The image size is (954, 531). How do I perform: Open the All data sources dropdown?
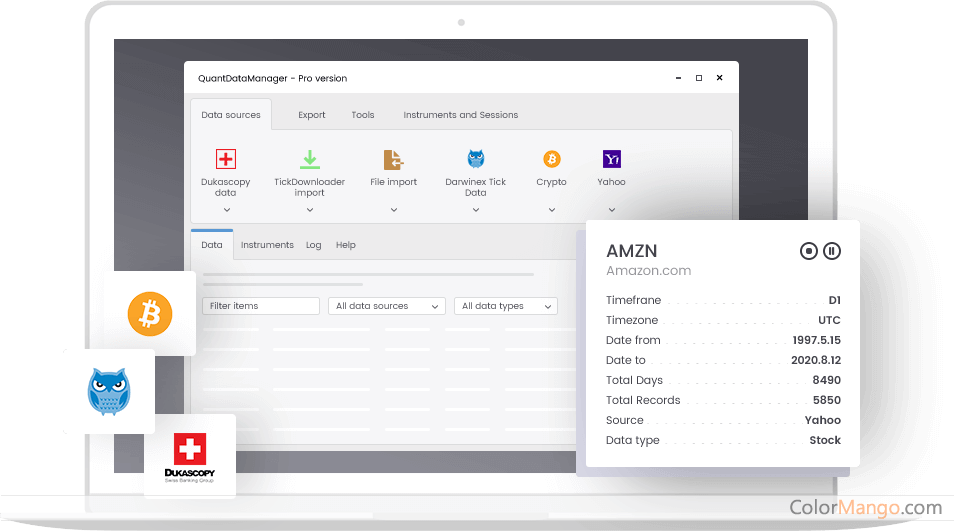click(386, 306)
